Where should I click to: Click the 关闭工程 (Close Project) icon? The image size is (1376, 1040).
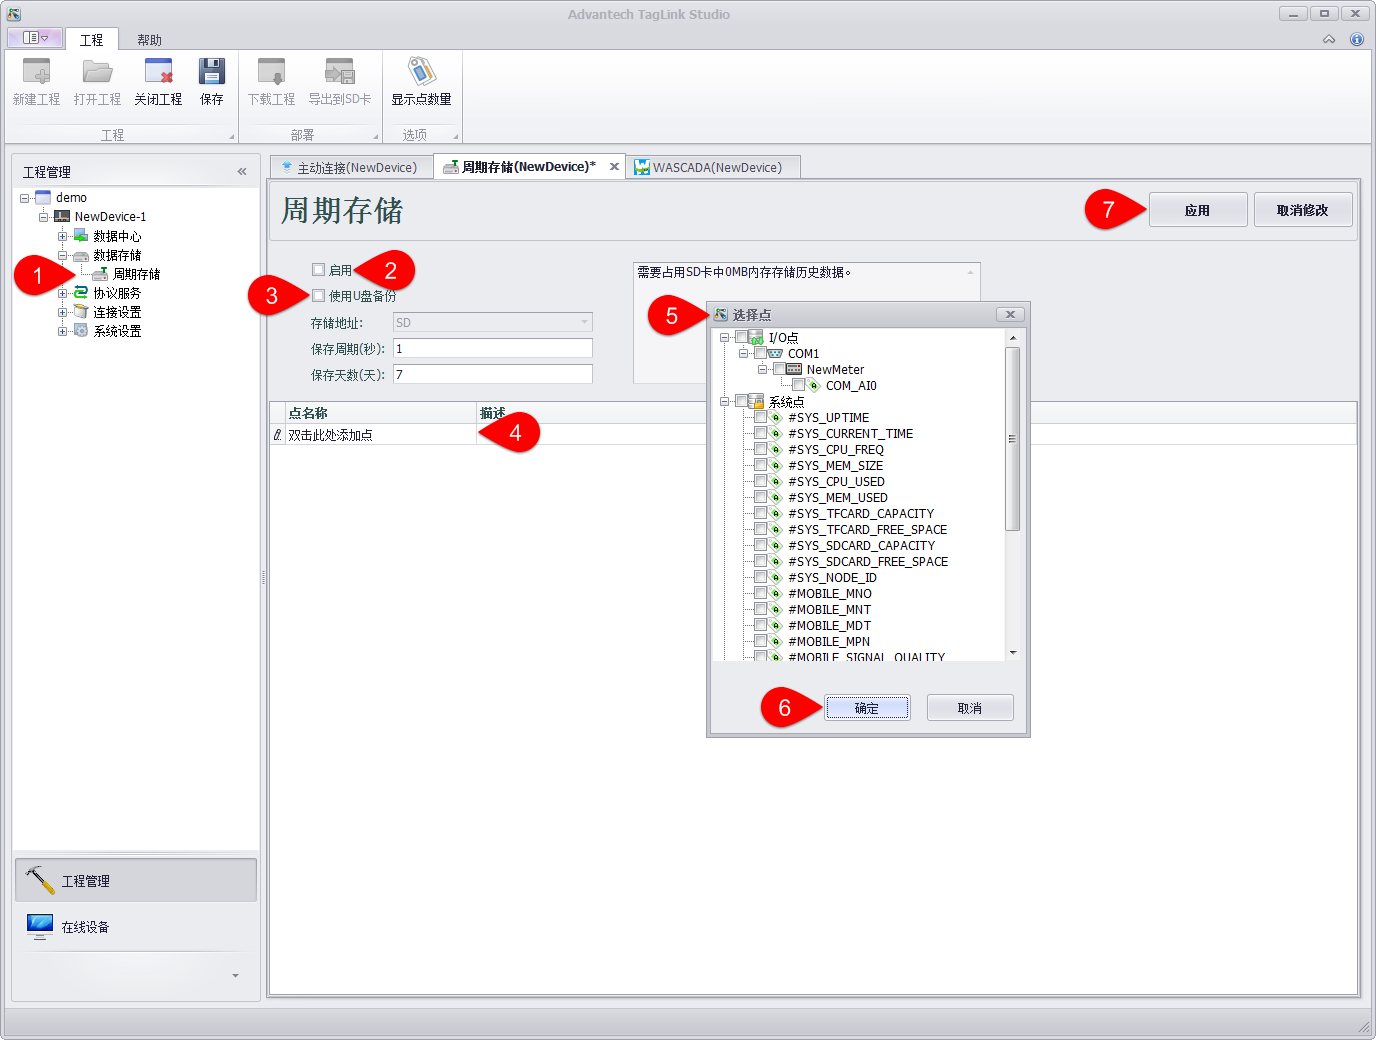coord(158,73)
